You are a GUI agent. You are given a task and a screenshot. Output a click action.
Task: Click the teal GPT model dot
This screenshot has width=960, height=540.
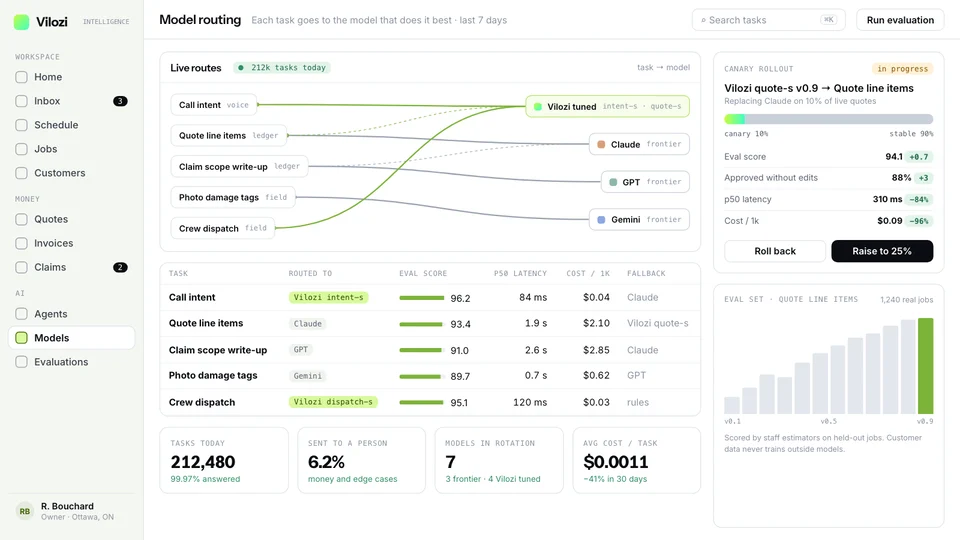click(x=613, y=182)
